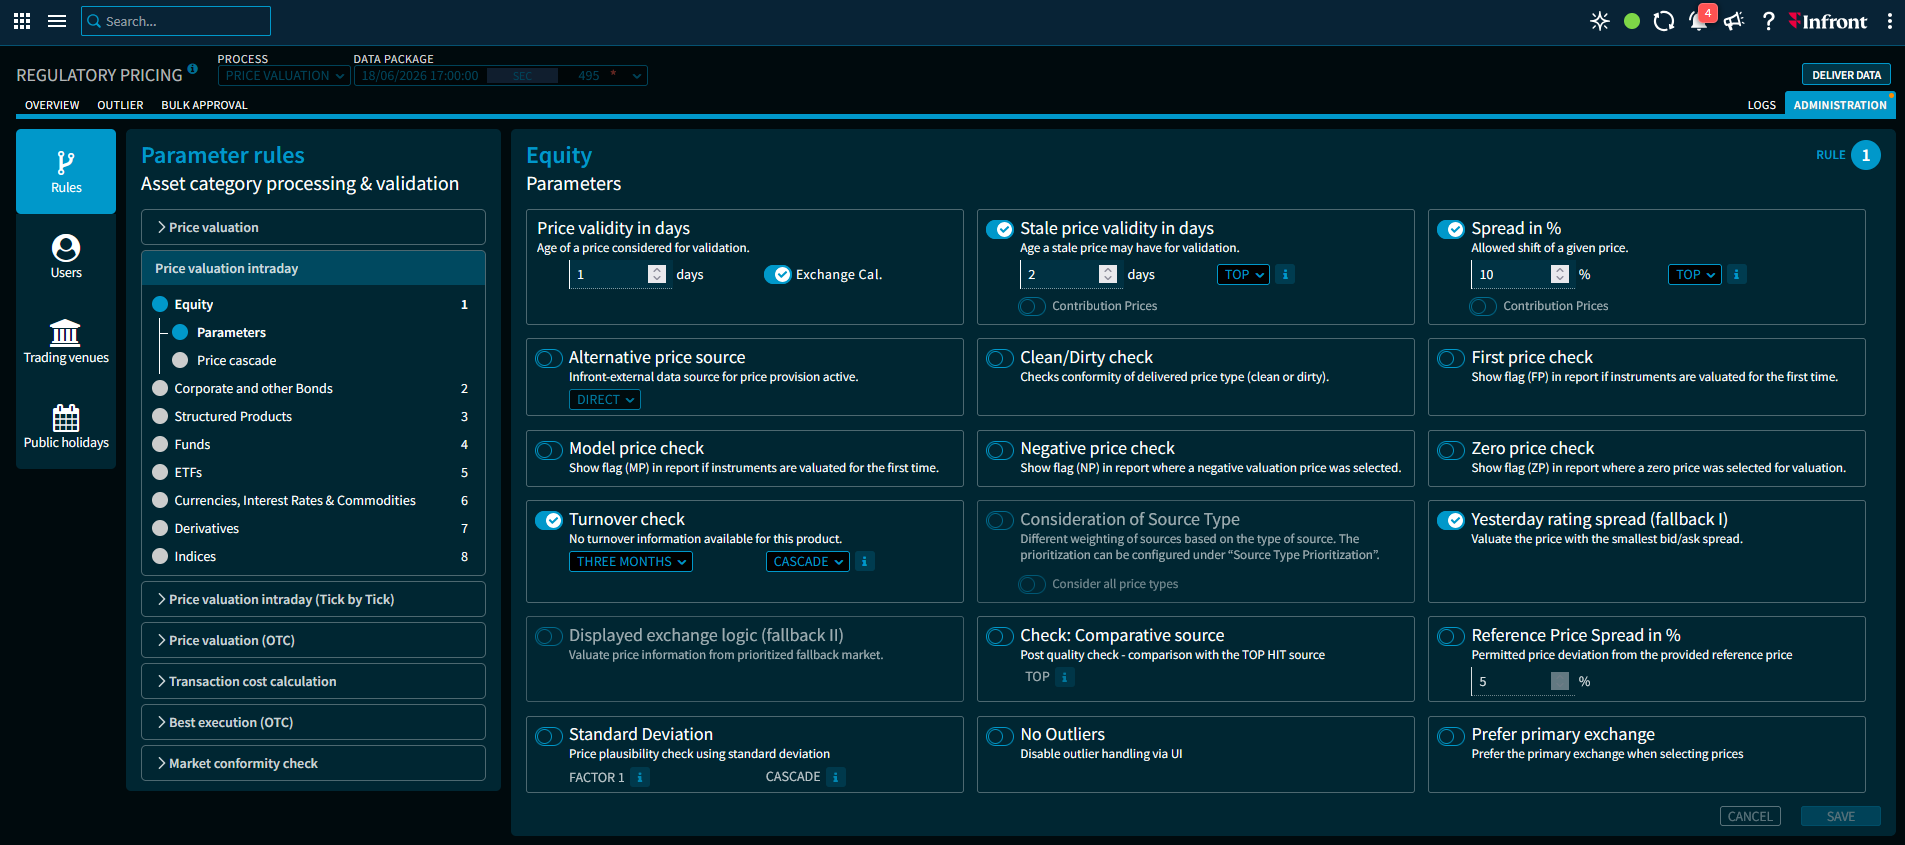
Task: Open the announcements megaphone icon
Action: pyautogui.click(x=1734, y=21)
